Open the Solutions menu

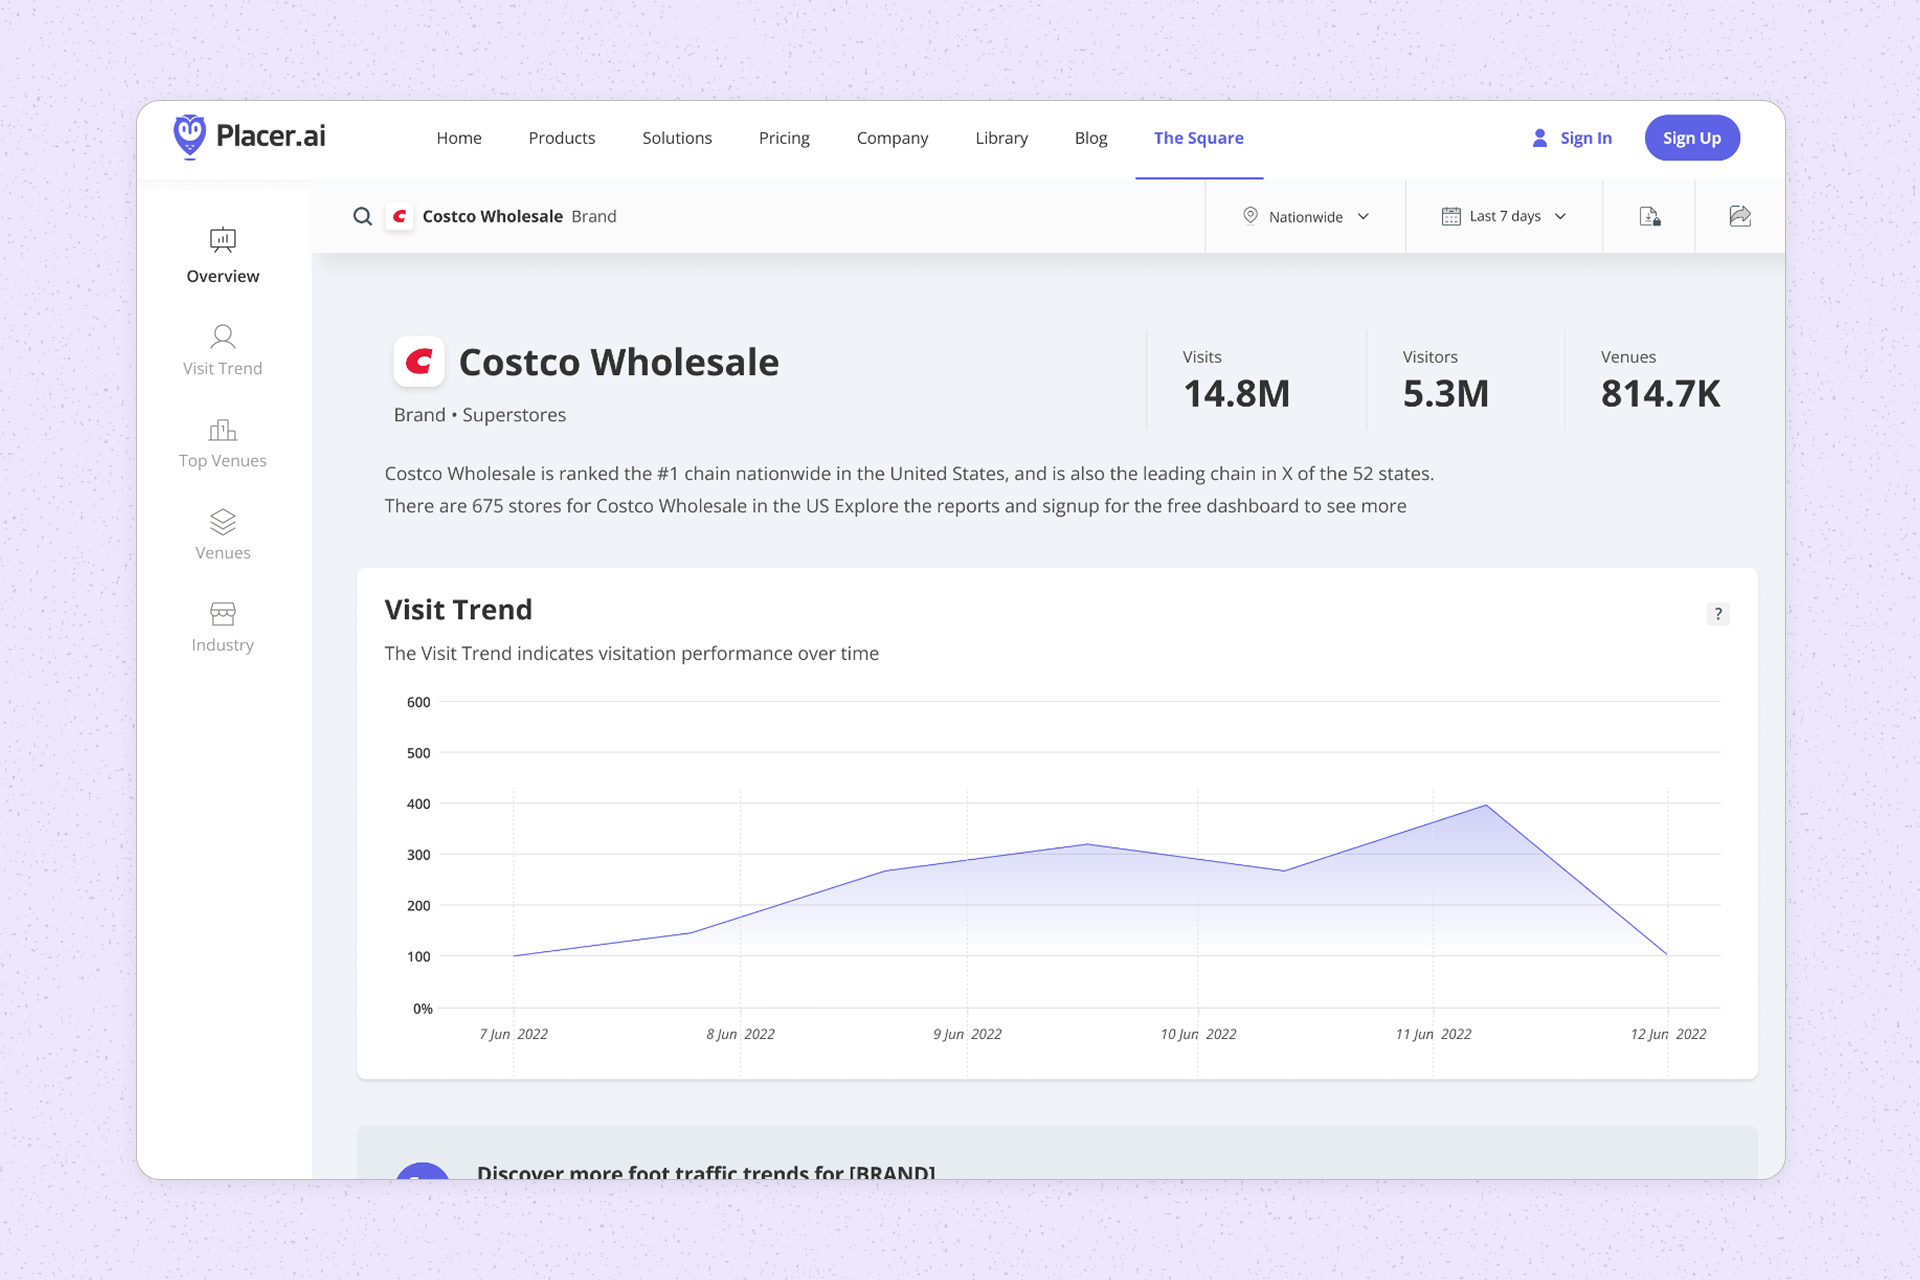click(677, 138)
